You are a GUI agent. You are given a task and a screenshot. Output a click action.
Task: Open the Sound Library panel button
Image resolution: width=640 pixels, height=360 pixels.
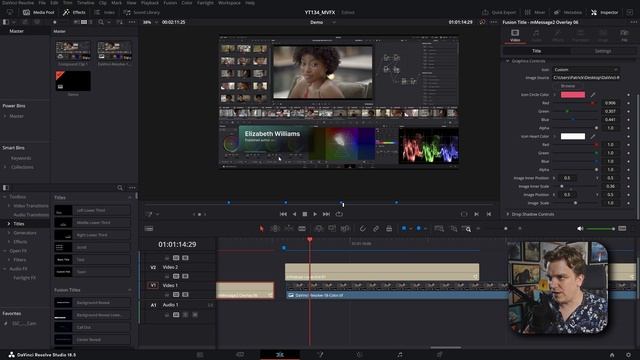coord(142,12)
